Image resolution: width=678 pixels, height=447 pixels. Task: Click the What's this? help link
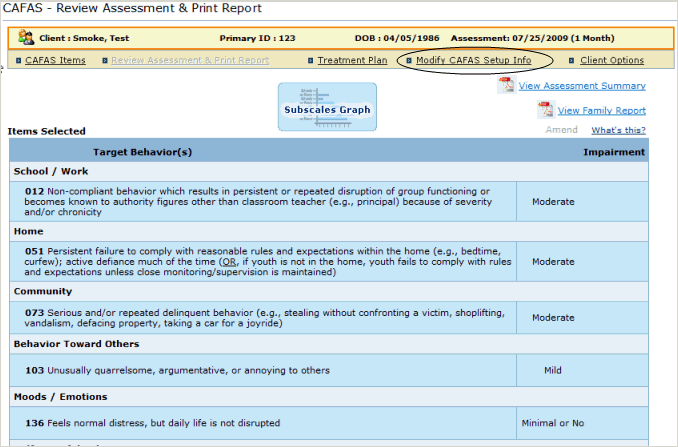pyautogui.click(x=618, y=130)
